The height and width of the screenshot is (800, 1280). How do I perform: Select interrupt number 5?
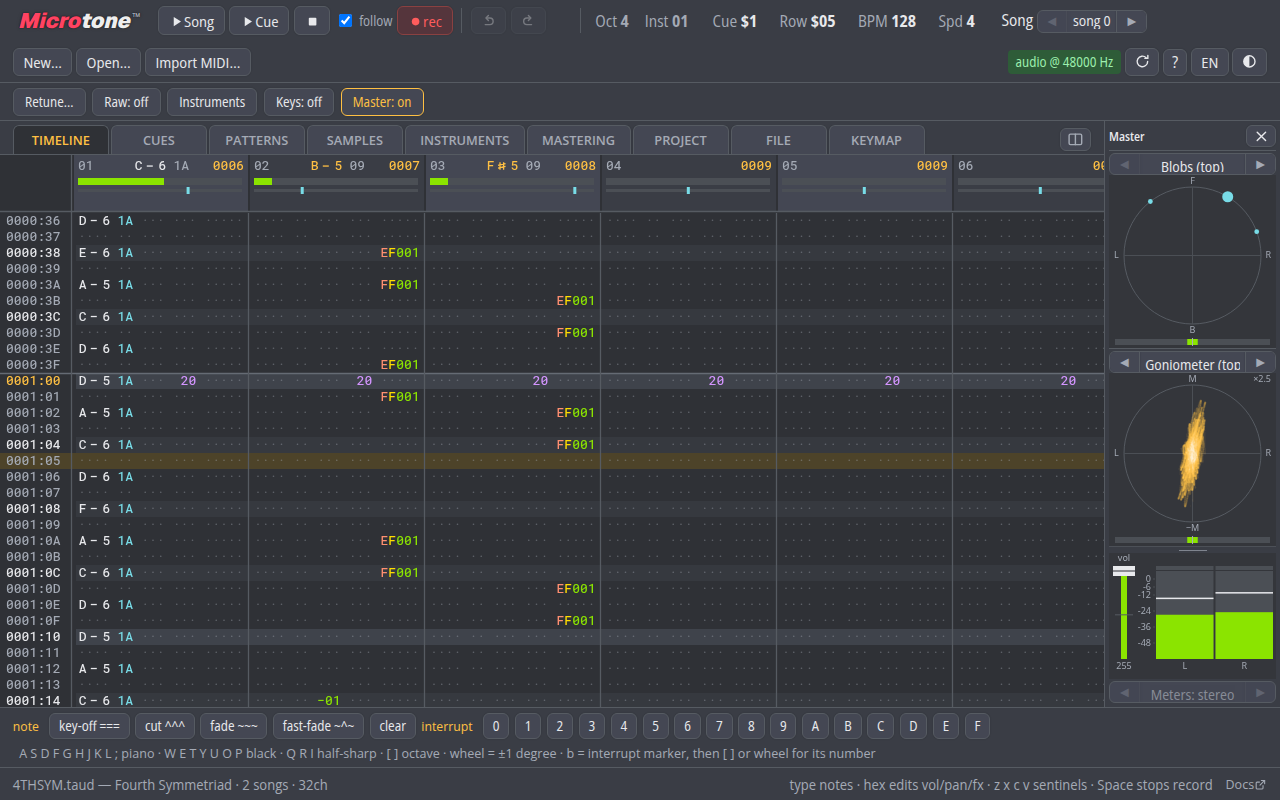(655, 726)
